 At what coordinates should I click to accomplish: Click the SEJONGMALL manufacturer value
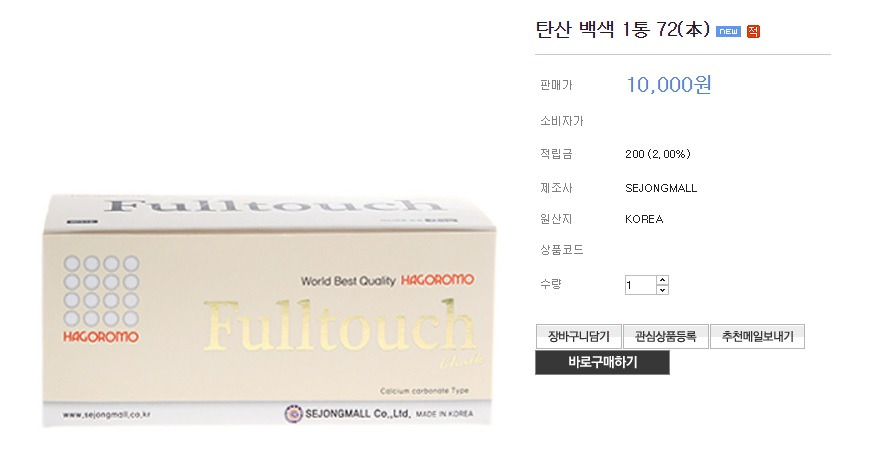point(661,188)
